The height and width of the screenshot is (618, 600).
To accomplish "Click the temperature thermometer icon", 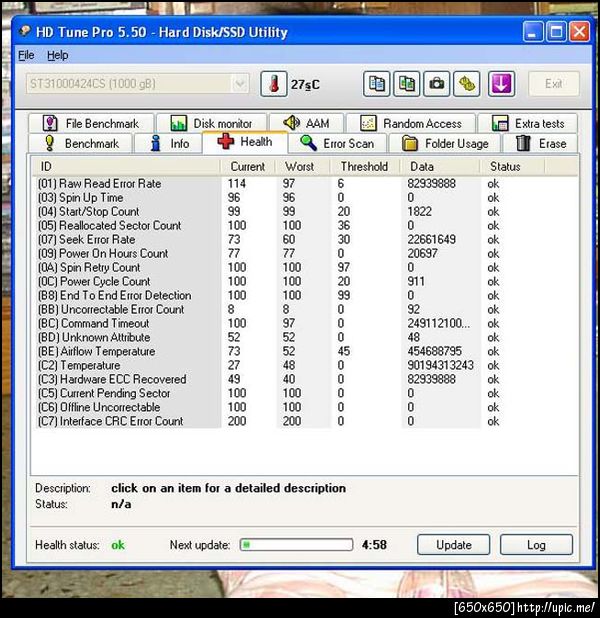I will point(274,84).
